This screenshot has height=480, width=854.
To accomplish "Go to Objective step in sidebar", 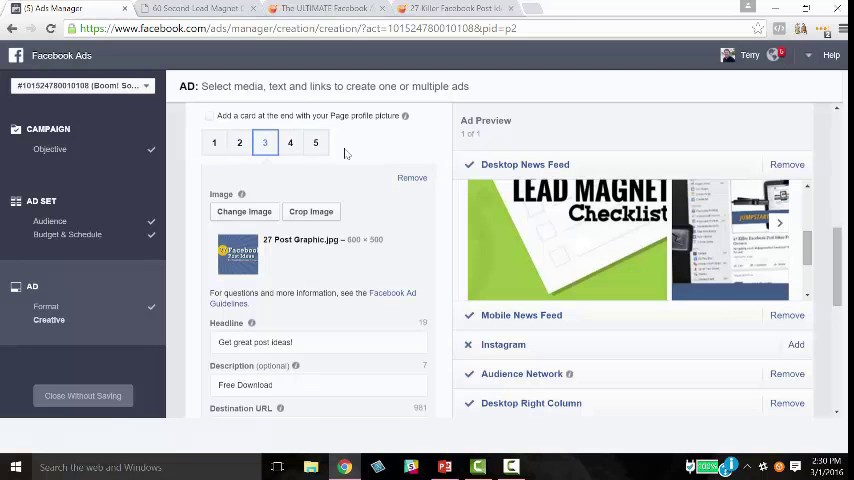I will tap(50, 149).
